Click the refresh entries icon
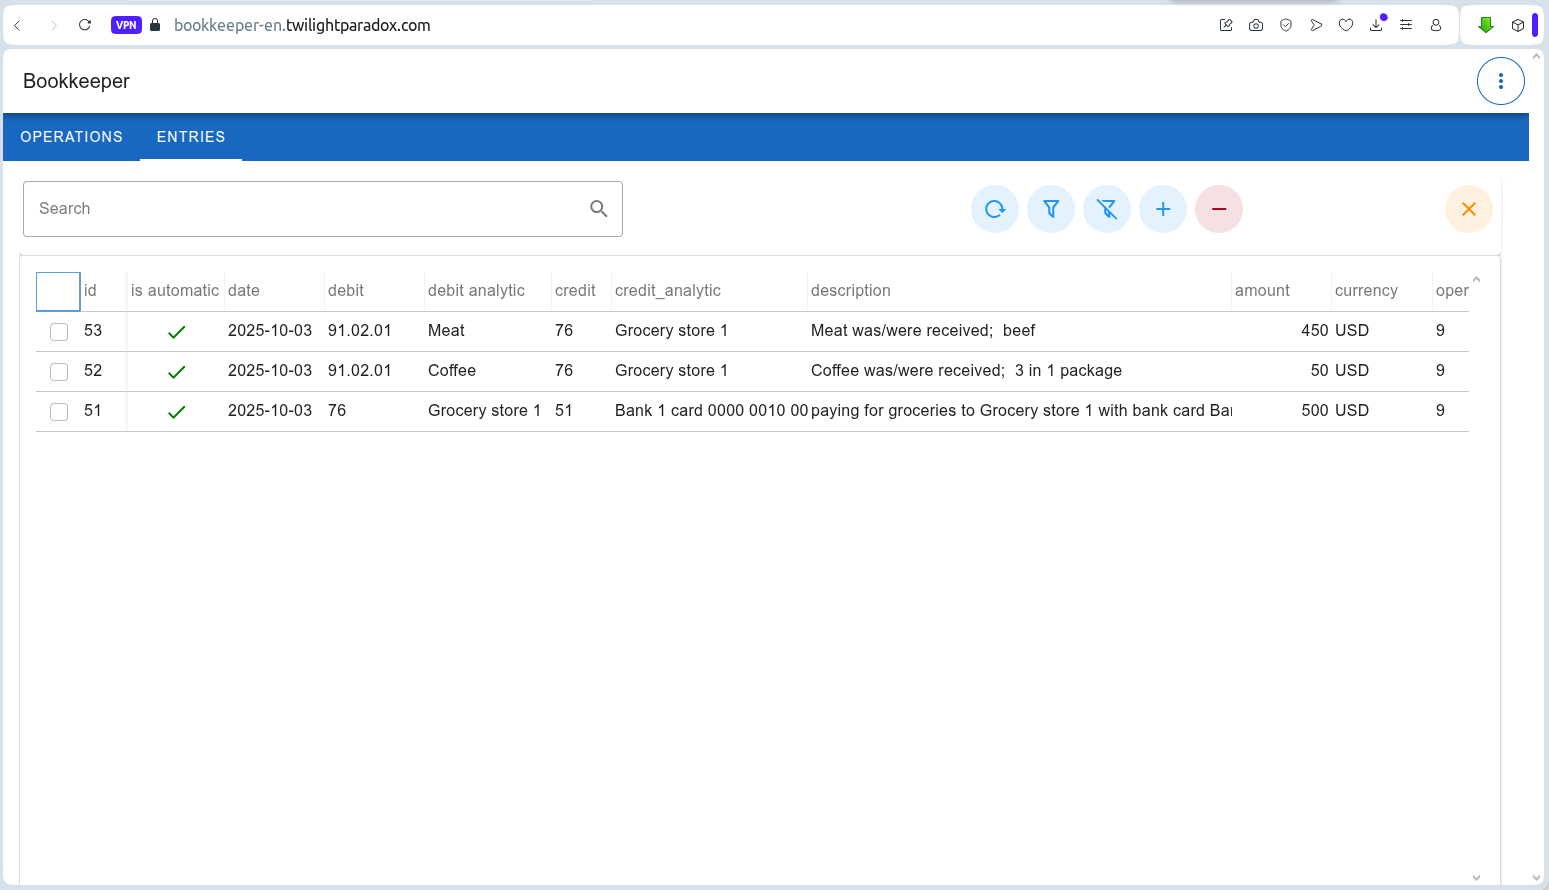 point(994,209)
